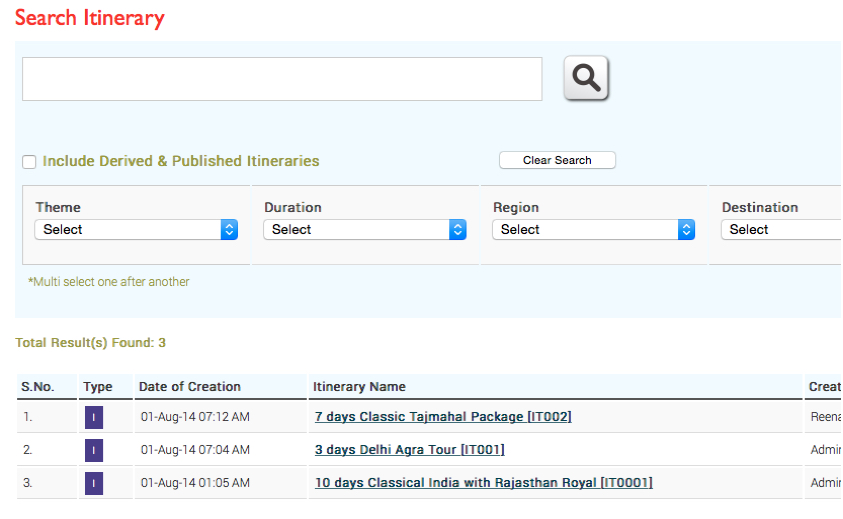The height and width of the screenshot is (519, 843).
Task: Click the type icon for 3 days Delhi Agra Tour
Action: (x=94, y=450)
